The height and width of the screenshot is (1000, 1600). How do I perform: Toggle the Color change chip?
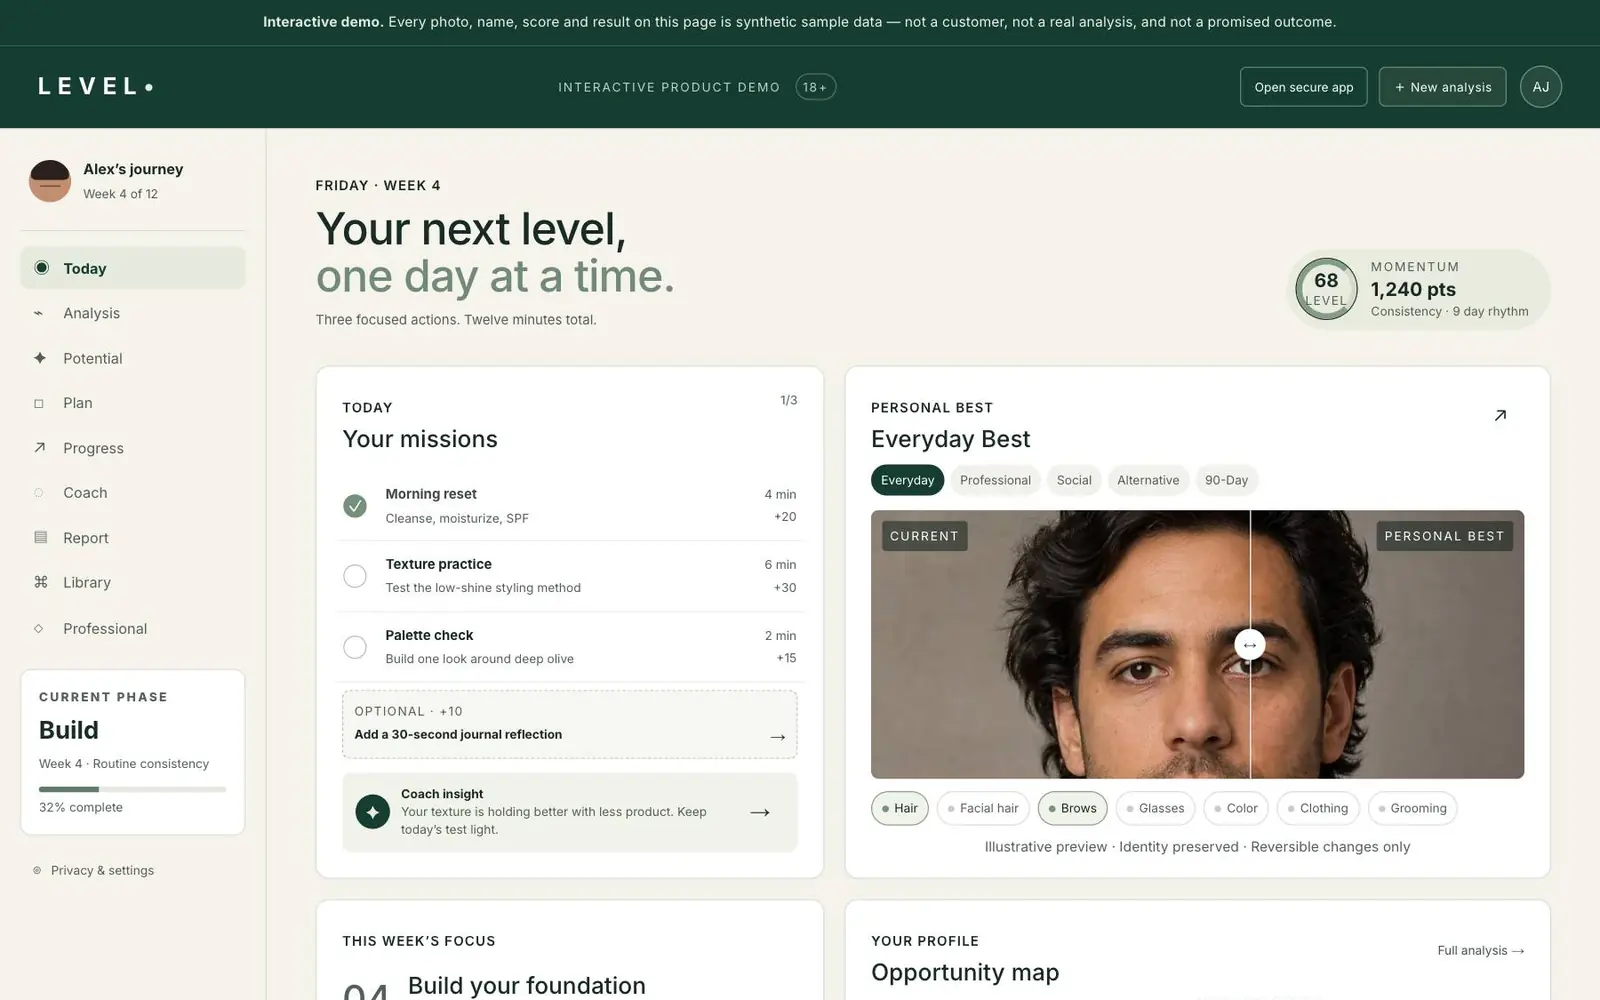point(1236,808)
